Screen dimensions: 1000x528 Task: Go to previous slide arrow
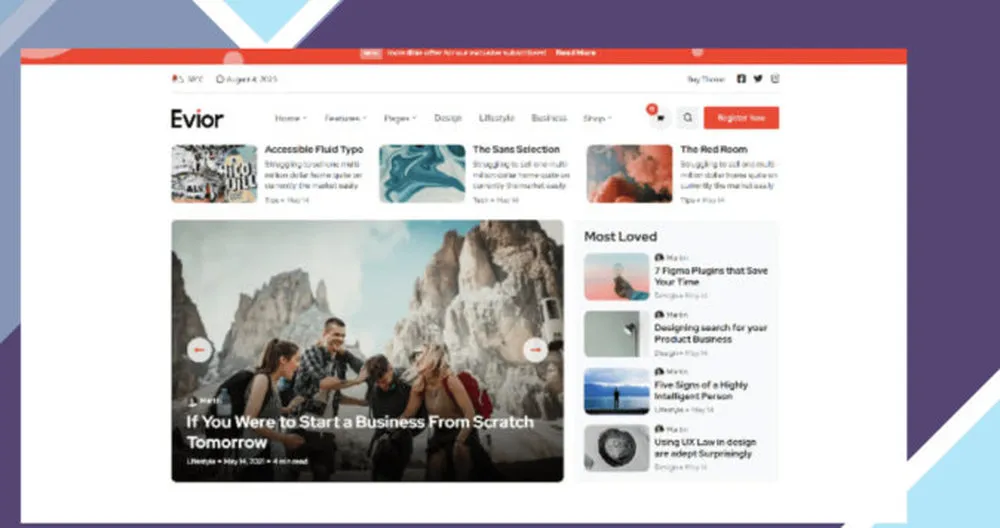200,350
